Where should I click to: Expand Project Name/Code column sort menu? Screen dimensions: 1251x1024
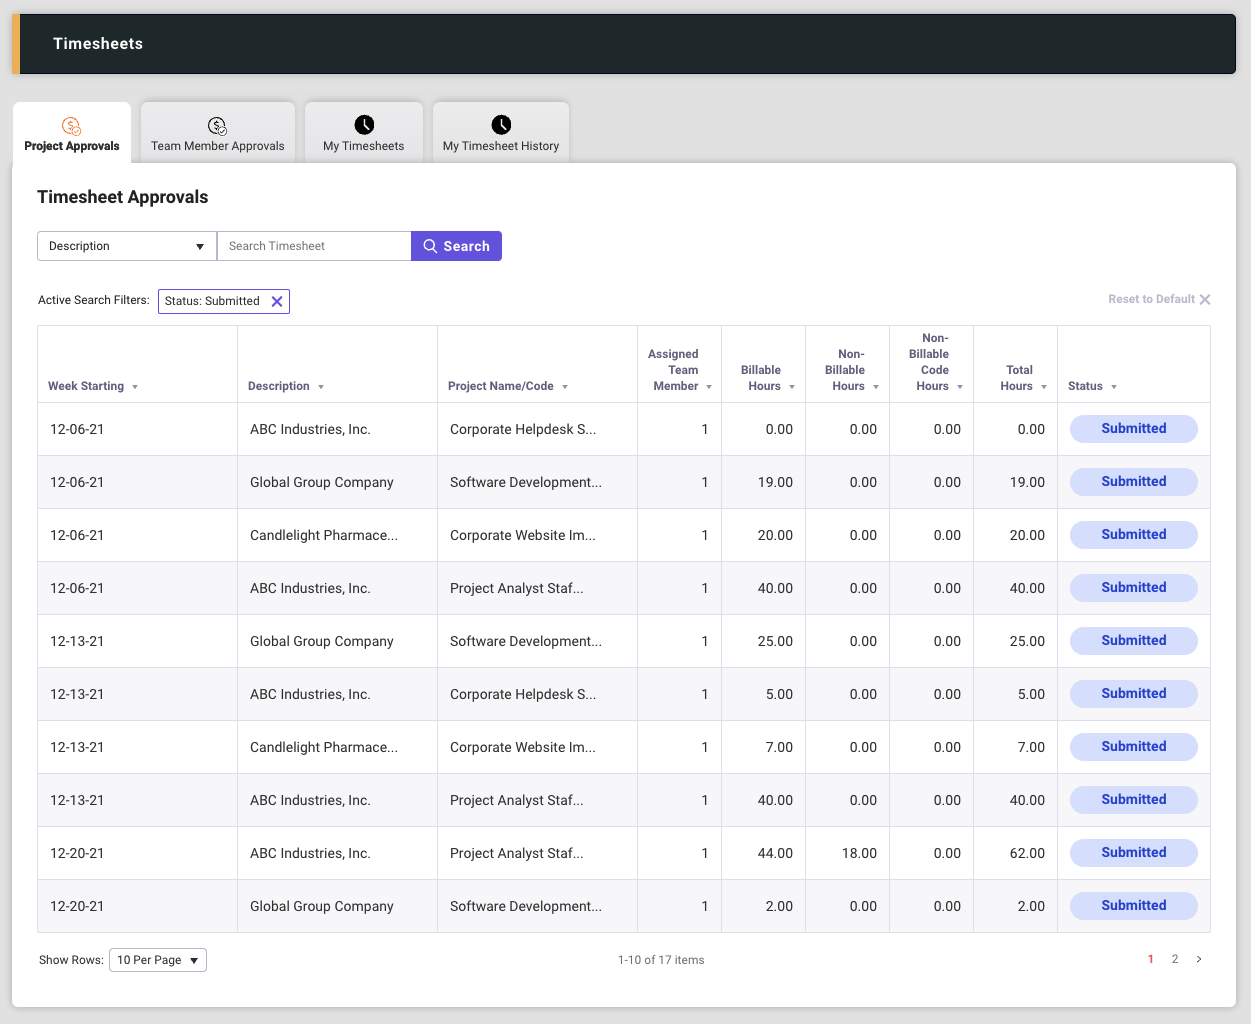click(x=565, y=387)
